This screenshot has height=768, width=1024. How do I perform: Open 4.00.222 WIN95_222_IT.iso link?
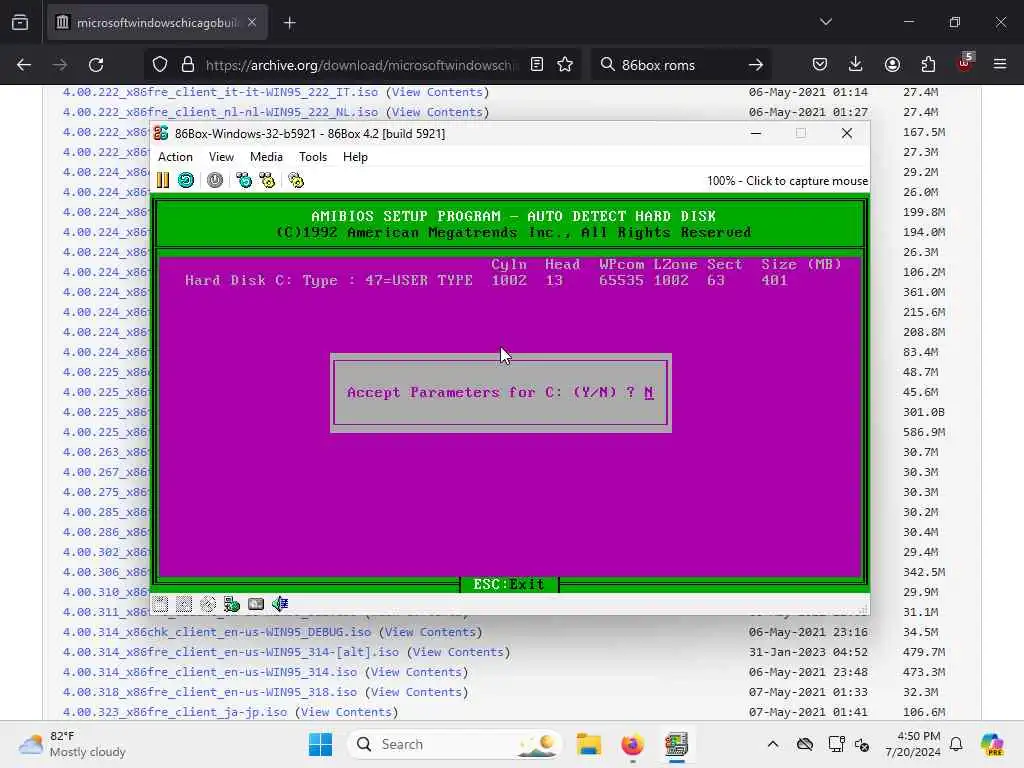point(220,92)
